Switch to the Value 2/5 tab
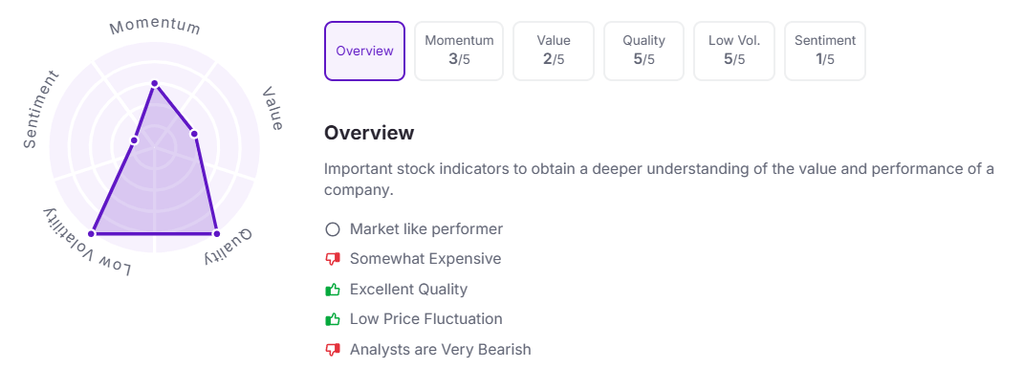This screenshot has height=387, width=1024. click(553, 51)
